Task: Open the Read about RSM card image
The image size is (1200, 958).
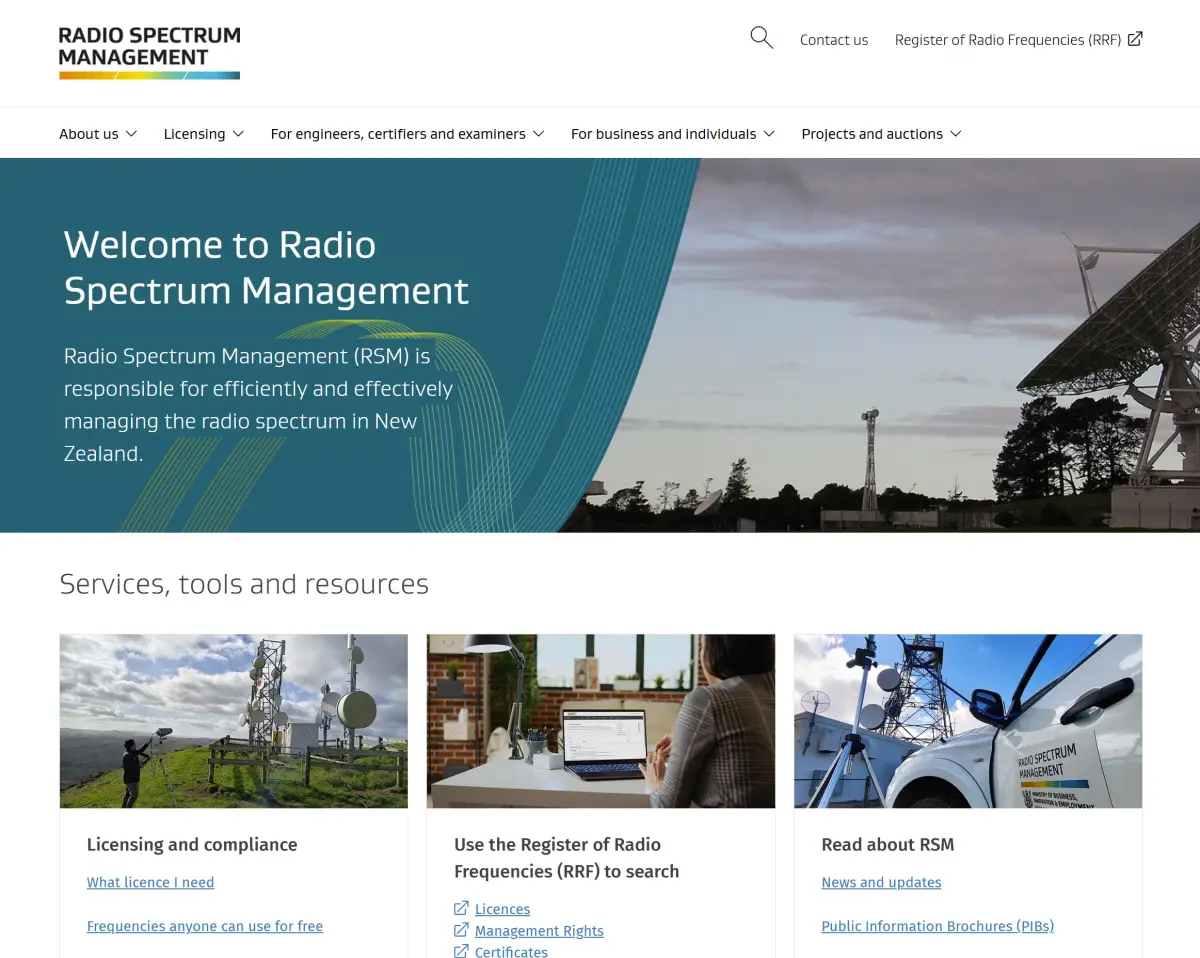Action: (968, 720)
